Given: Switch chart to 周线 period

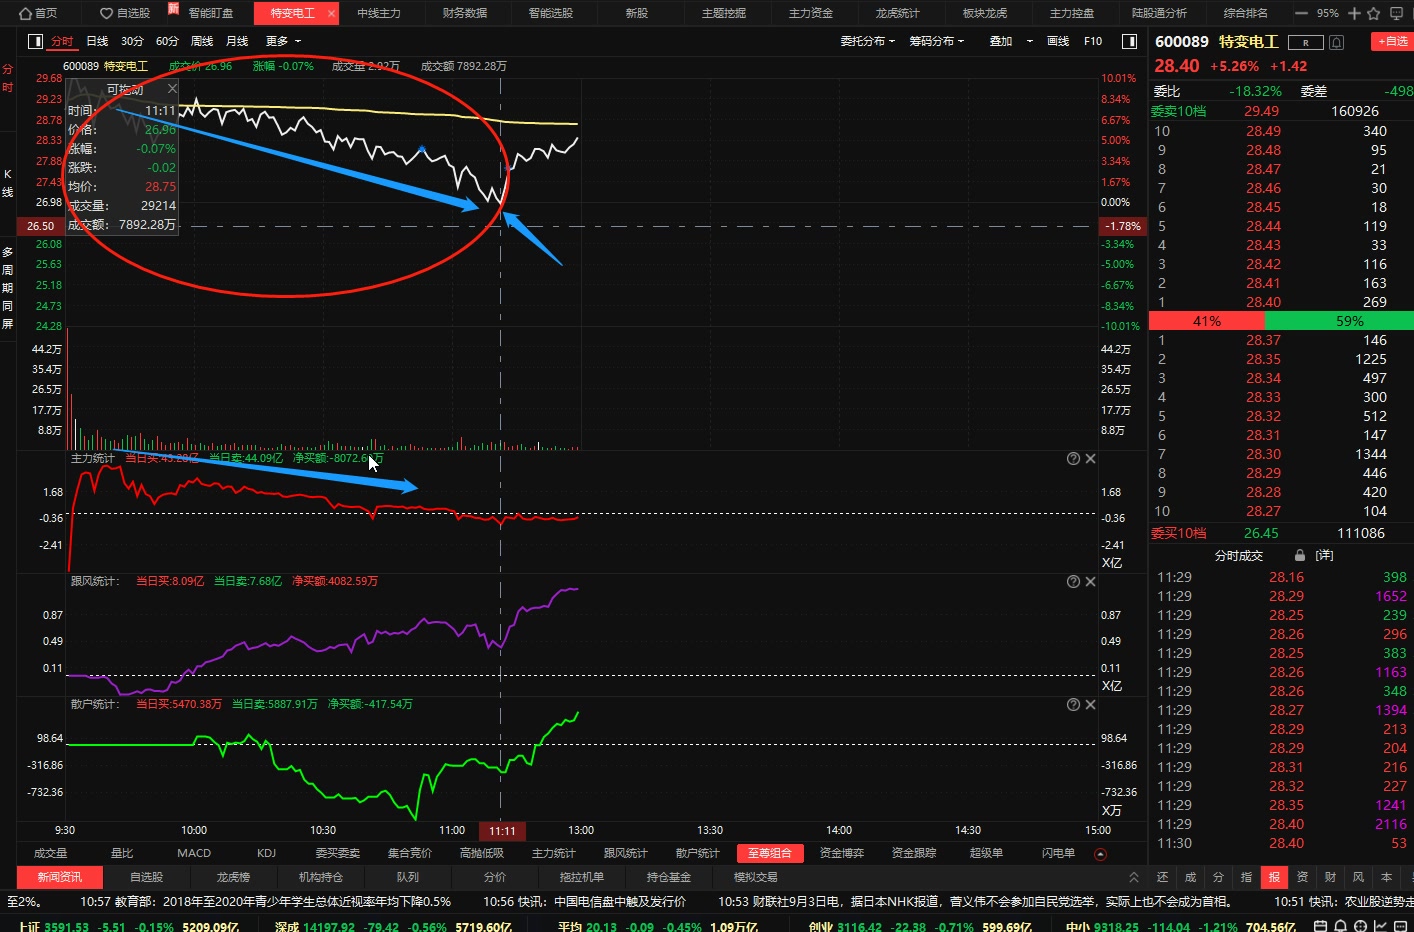Looking at the screenshot, I should coord(202,41).
